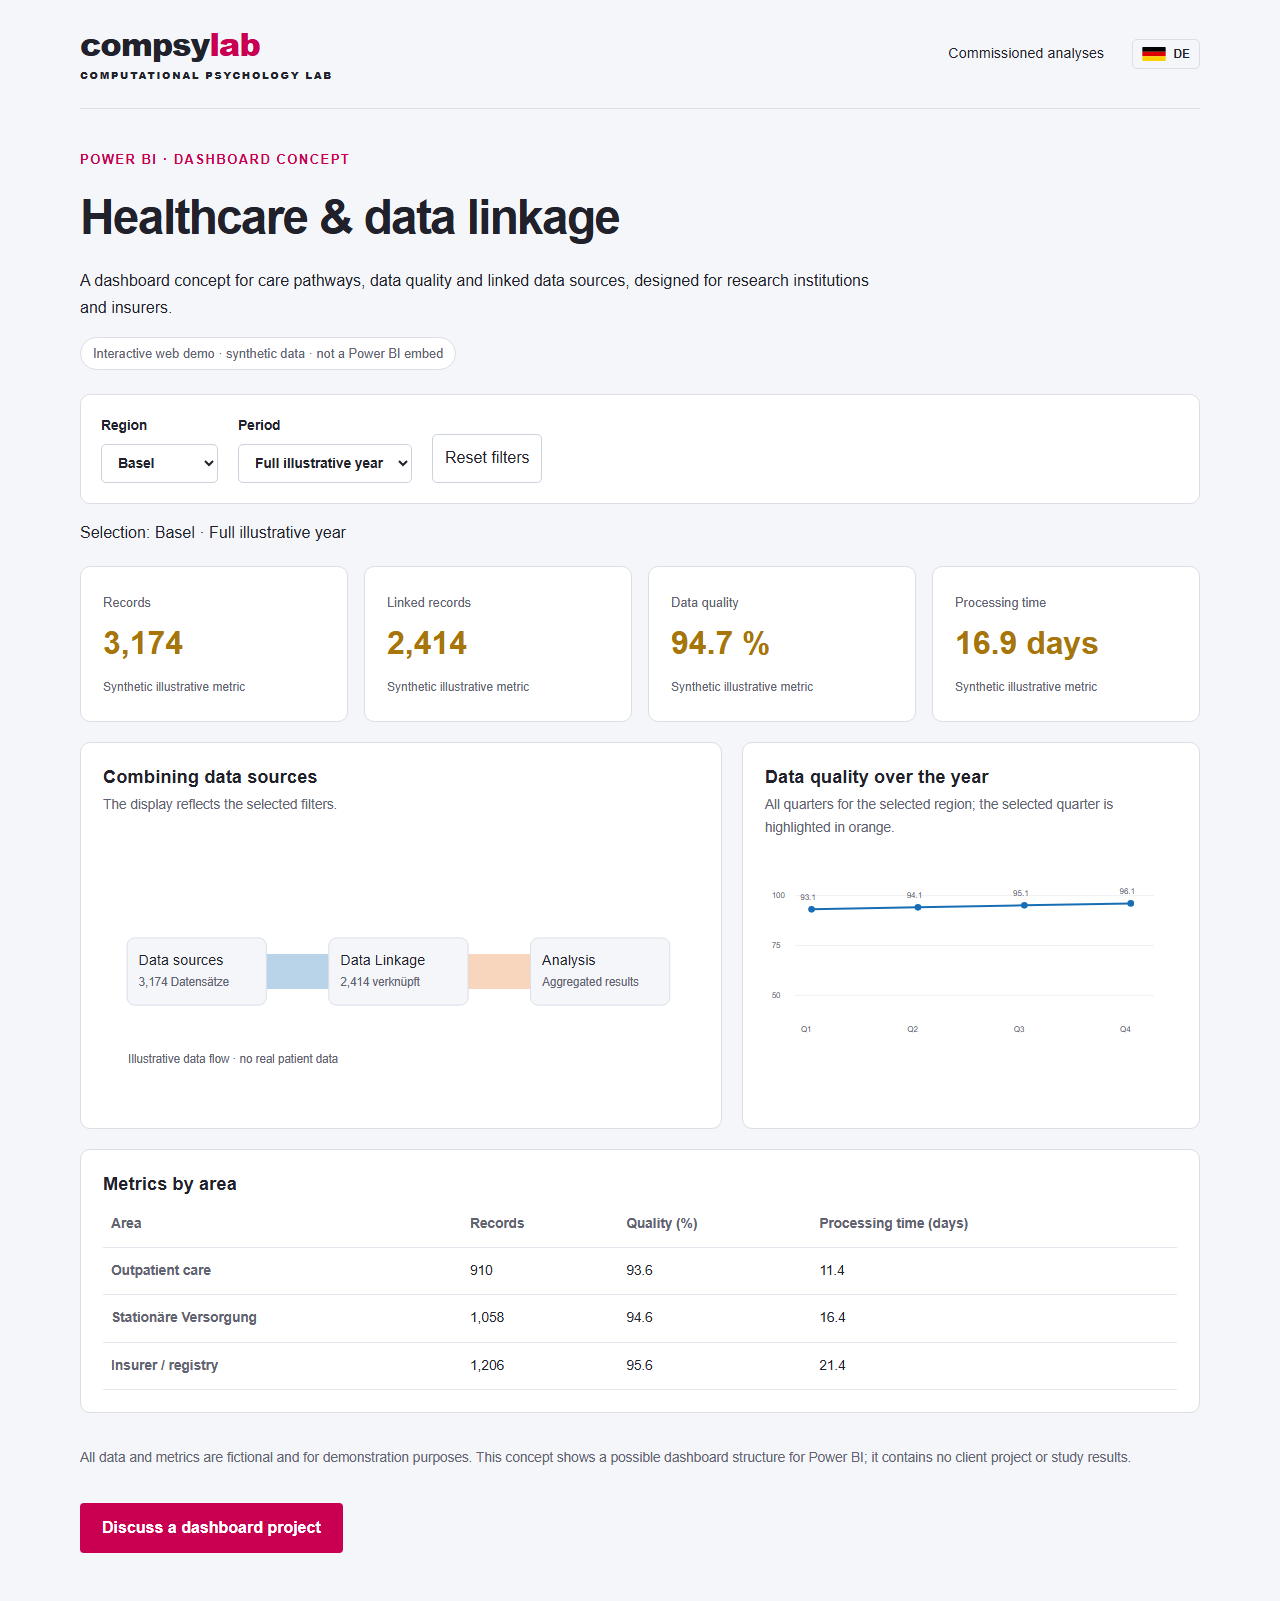Click the Selection: Basel summary text
This screenshot has width=1280, height=1601.
pos(213,533)
